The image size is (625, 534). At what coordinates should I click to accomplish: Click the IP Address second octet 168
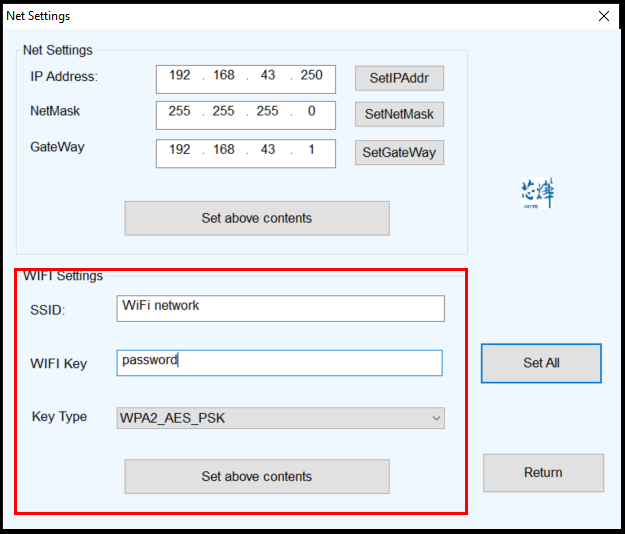224,76
